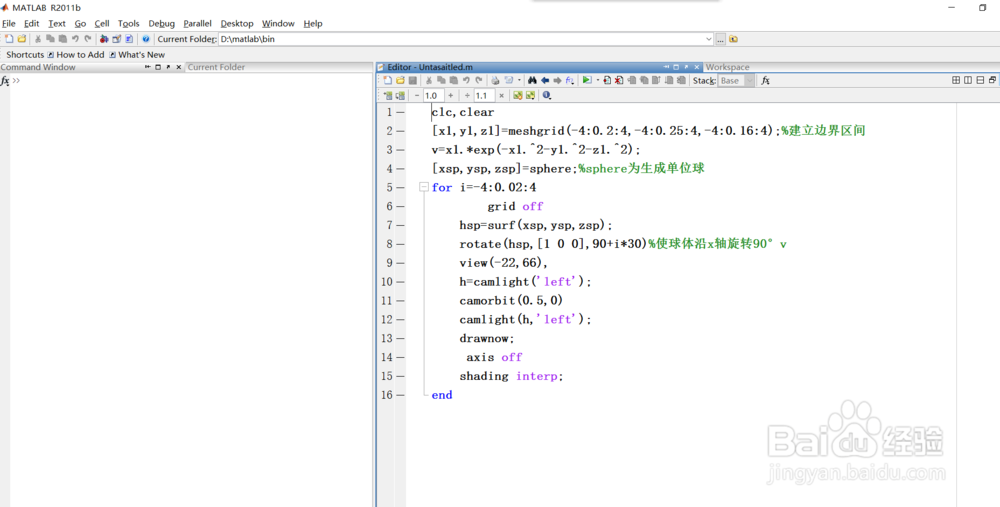Divide value with ÷ button
Image resolution: width=1000 pixels, height=507 pixels.
(x=467, y=96)
